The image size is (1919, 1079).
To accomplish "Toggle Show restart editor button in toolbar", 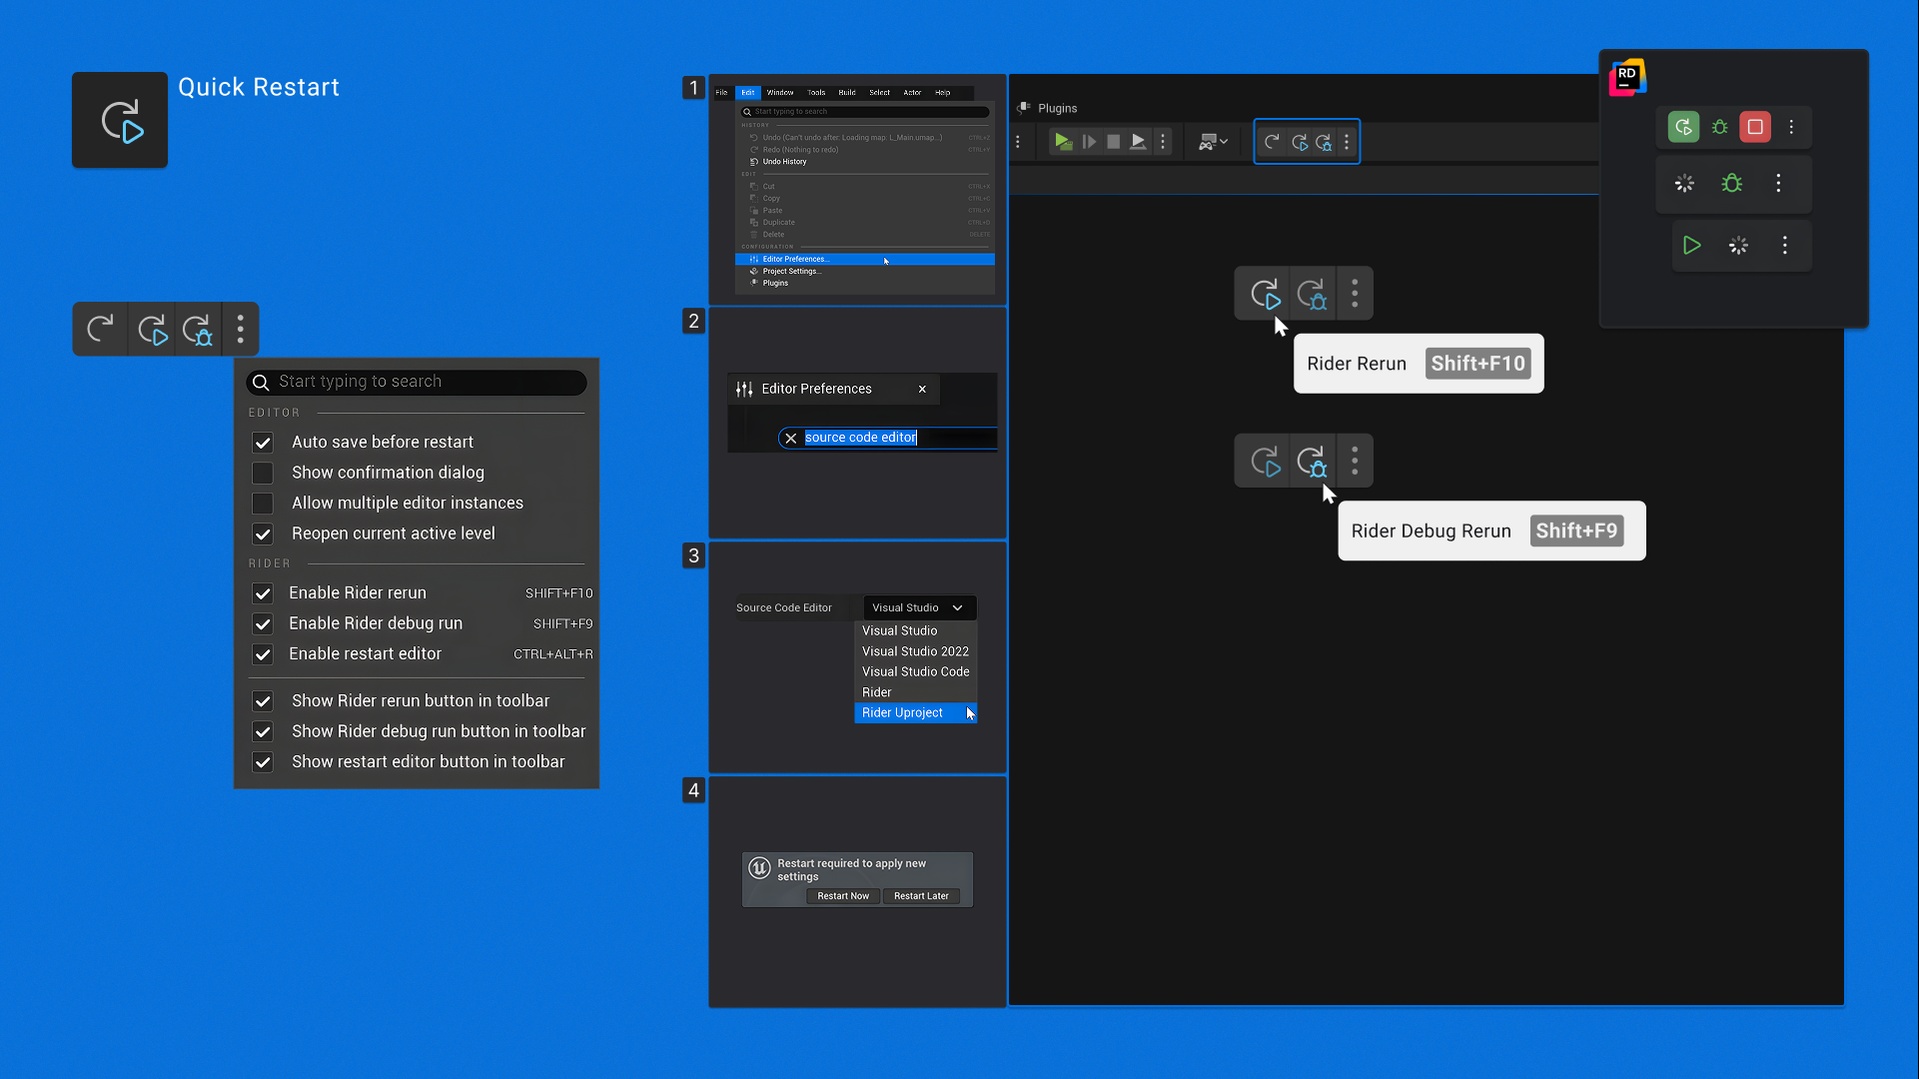I will [x=263, y=762].
